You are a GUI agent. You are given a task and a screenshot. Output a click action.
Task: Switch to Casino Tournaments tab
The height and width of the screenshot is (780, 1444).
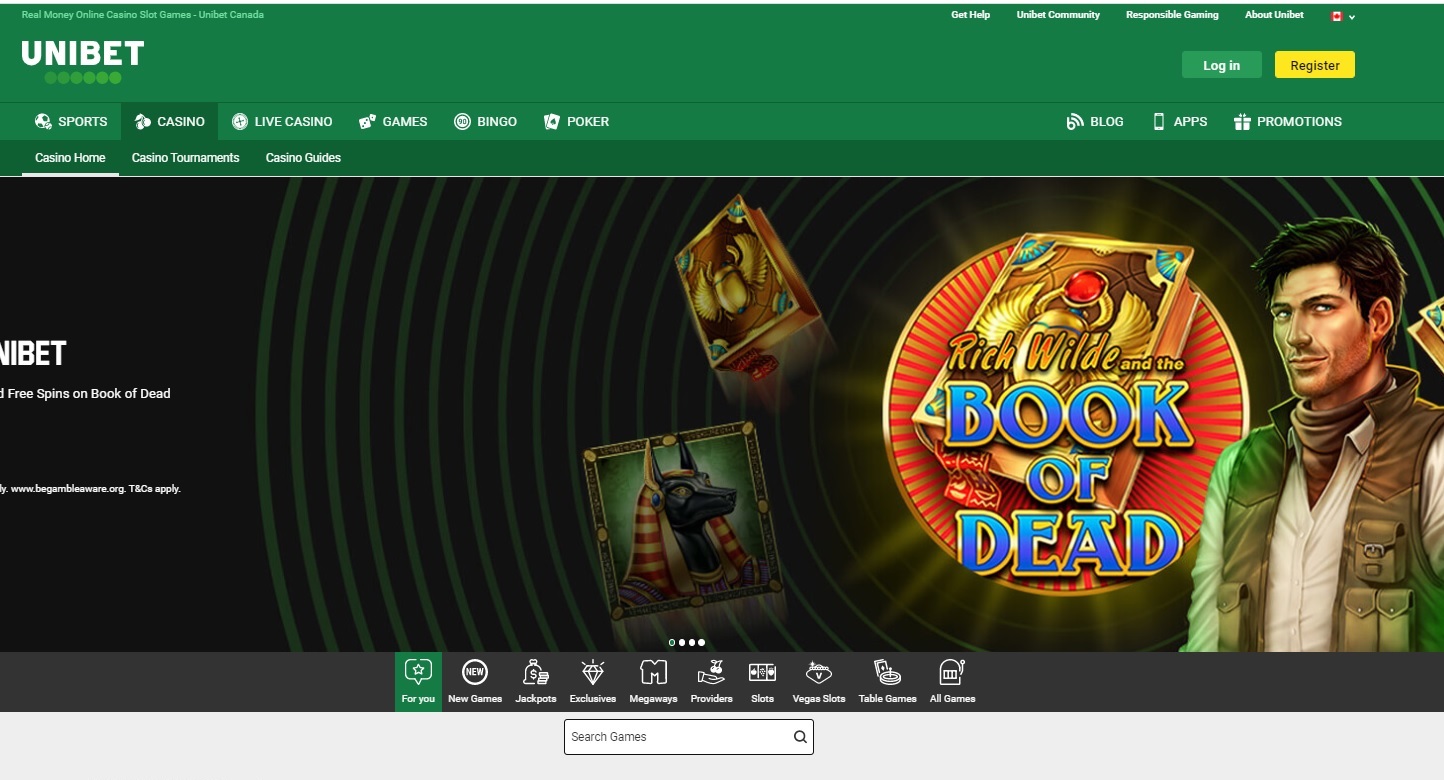pos(186,158)
